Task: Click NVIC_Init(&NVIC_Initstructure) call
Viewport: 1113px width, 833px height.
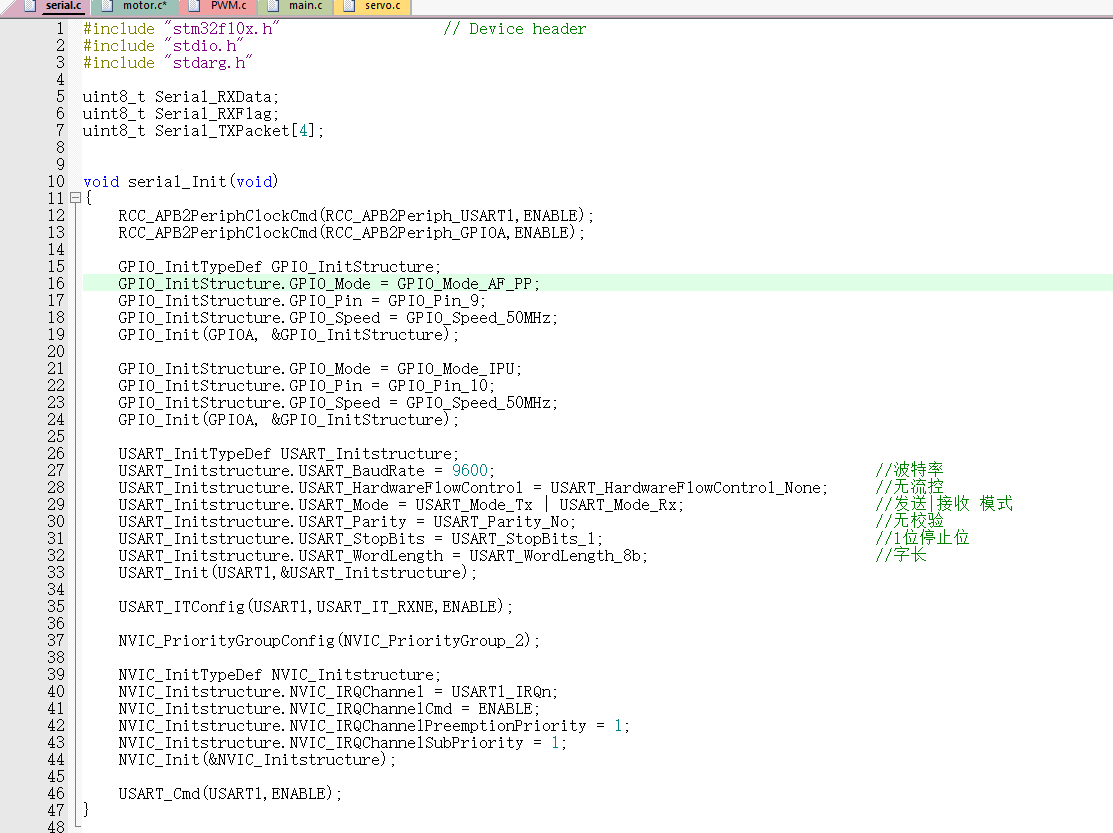Action: coord(257,760)
